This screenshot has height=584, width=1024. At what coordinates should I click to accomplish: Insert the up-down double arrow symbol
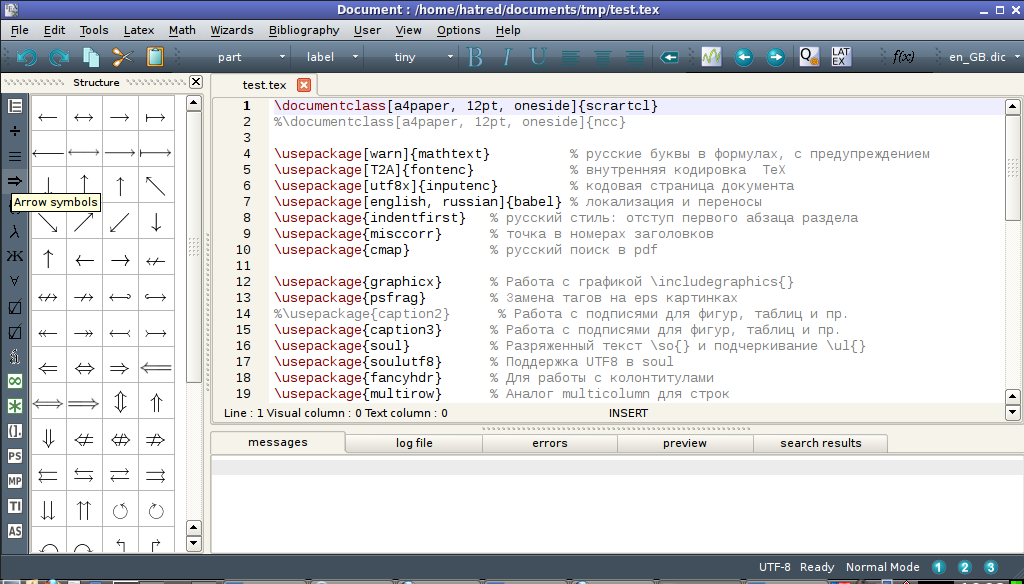pyautogui.click(x=120, y=403)
